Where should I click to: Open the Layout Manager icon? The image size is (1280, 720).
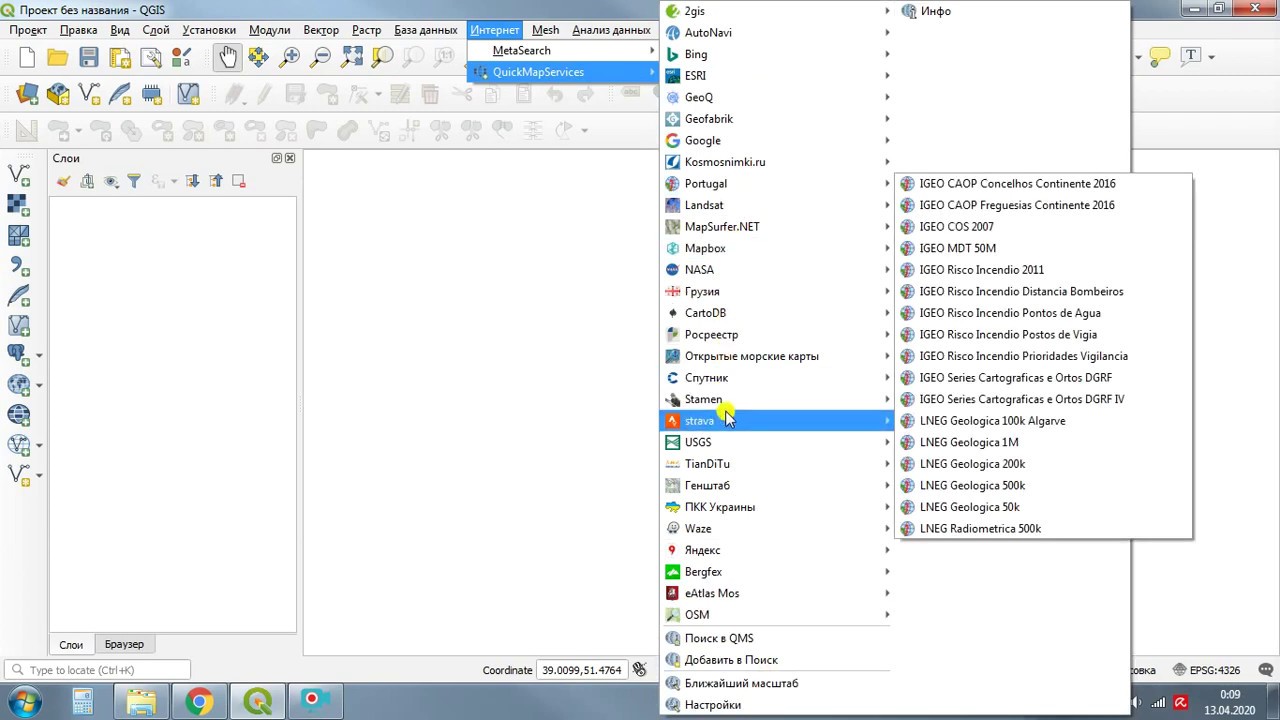coord(151,57)
